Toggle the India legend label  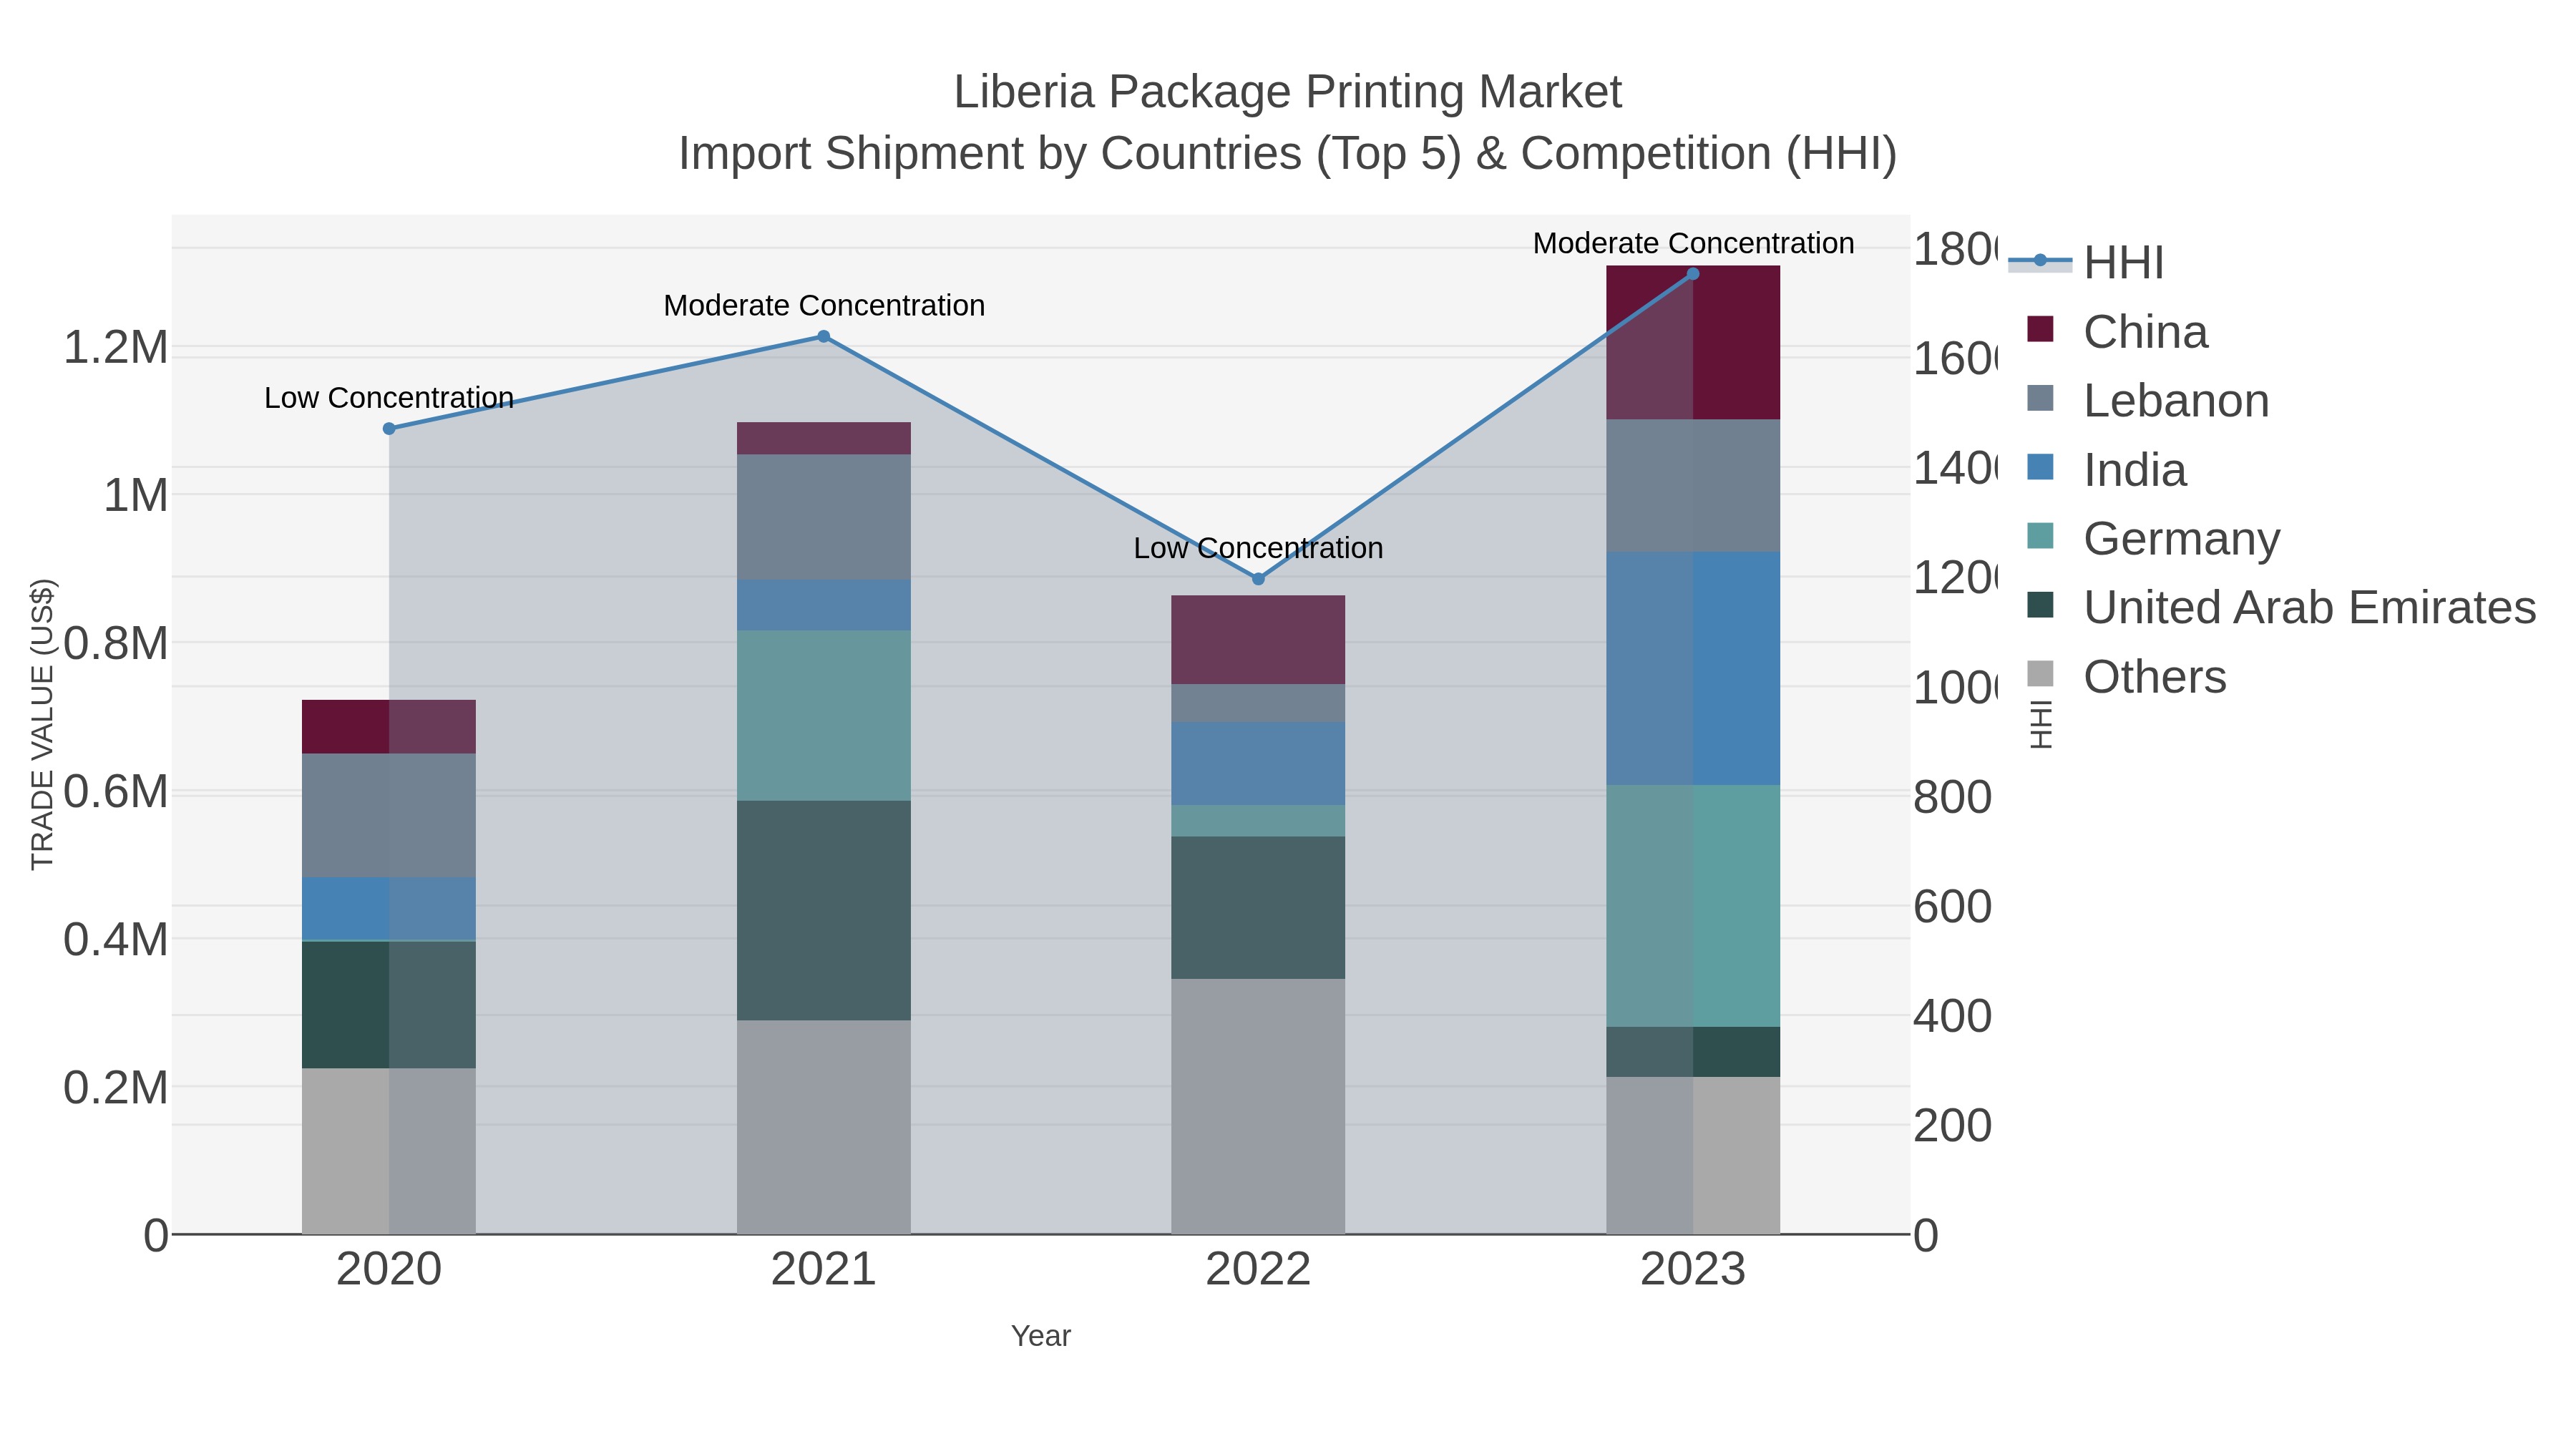pyautogui.click(x=2135, y=470)
